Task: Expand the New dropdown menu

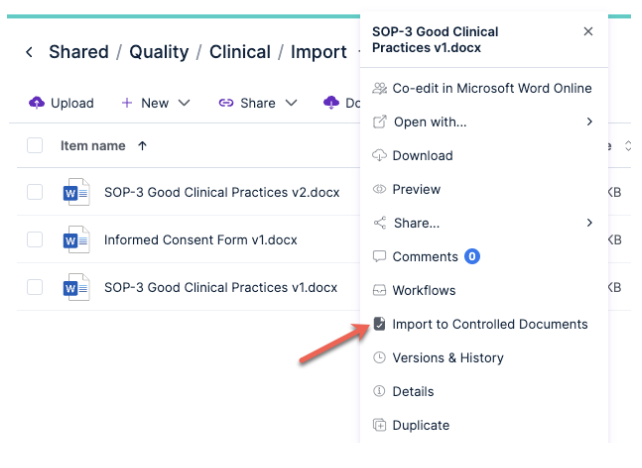Action: (156, 102)
